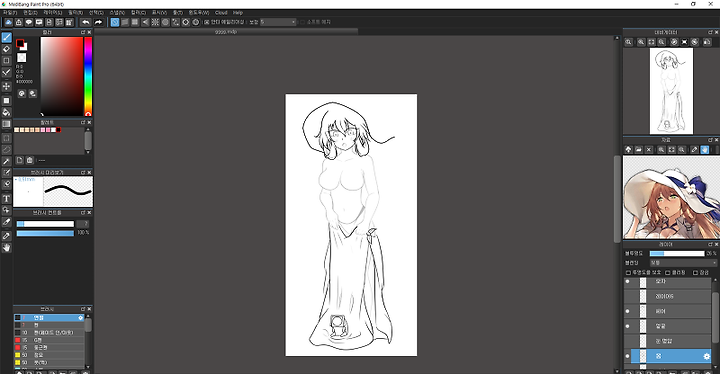This screenshot has height=374, width=720.
Task: Click down arrow of palette panel scrollbar
Action: 88,152
